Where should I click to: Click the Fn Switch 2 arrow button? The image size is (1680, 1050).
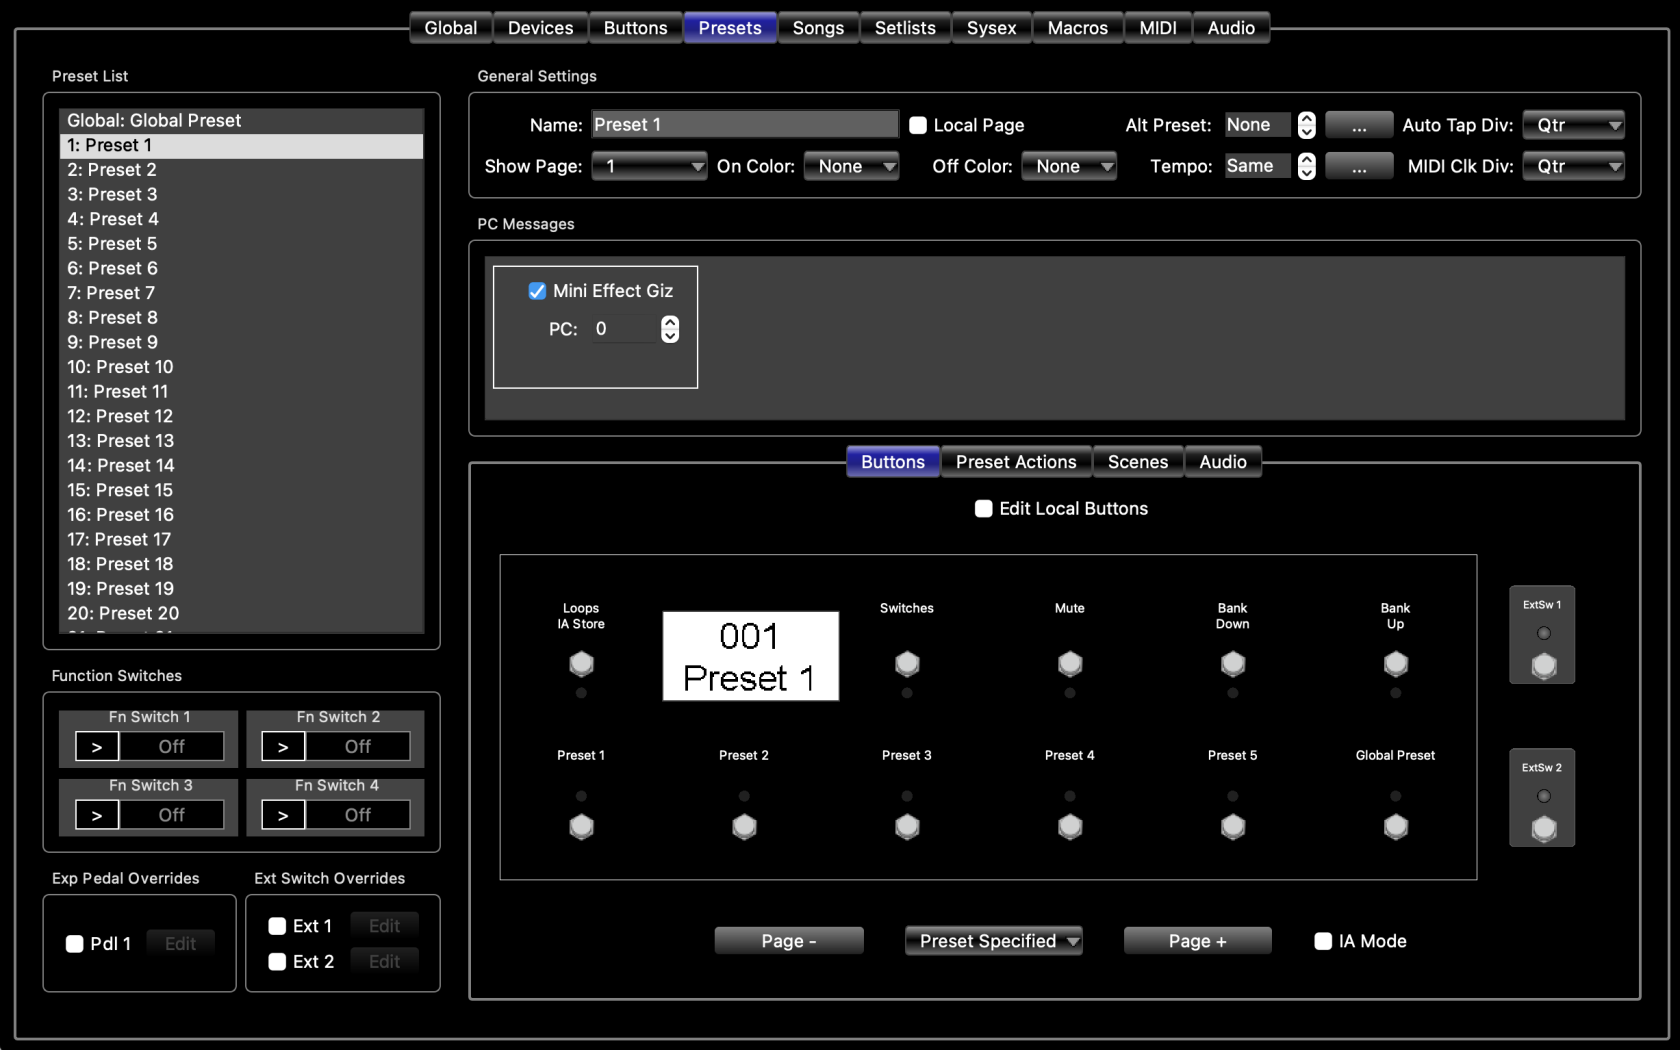tap(283, 746)
